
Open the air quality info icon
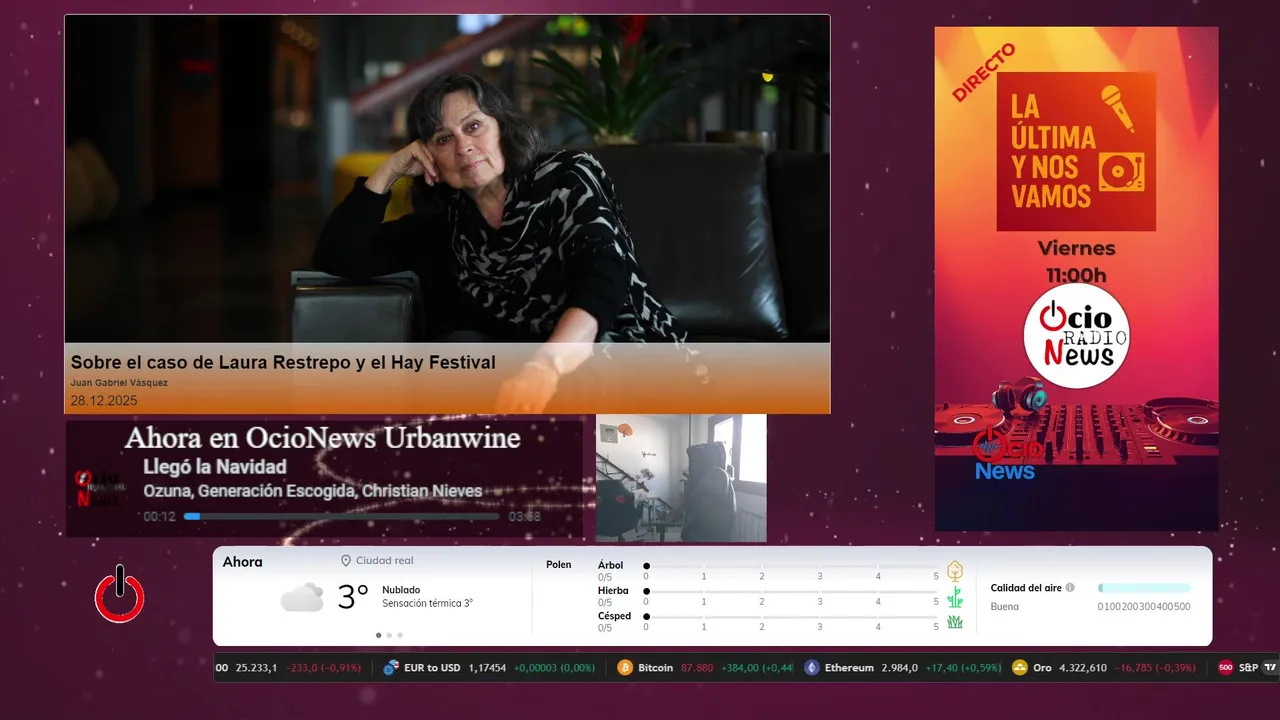coord(1070,588)
